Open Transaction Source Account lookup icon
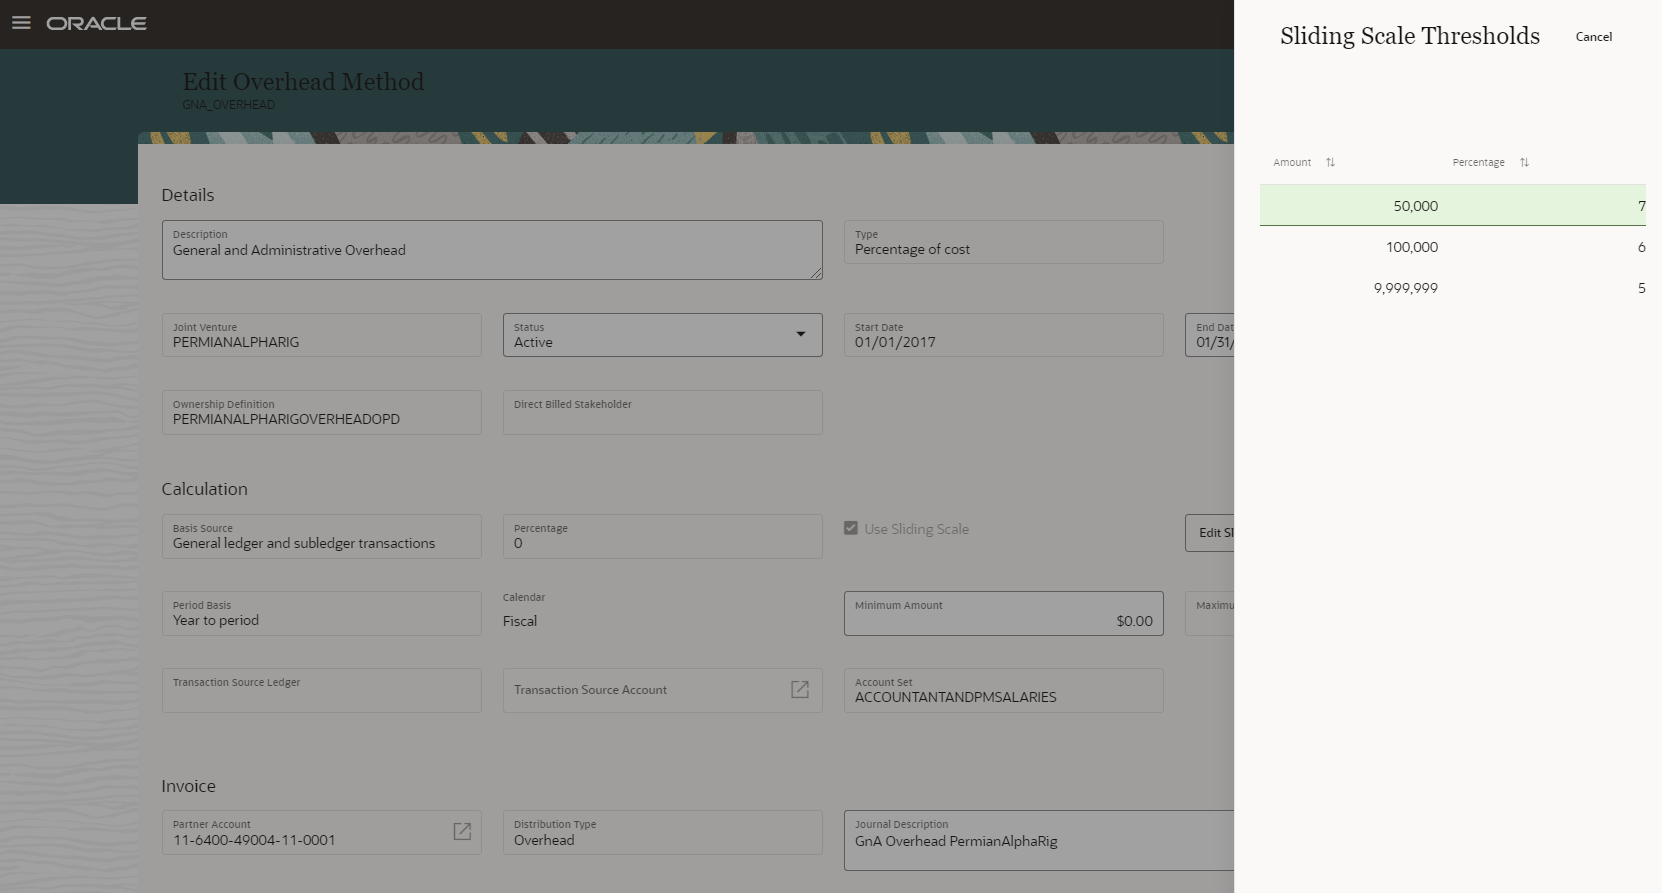This screenshot has width=1662, height=893. coord(800,690)
